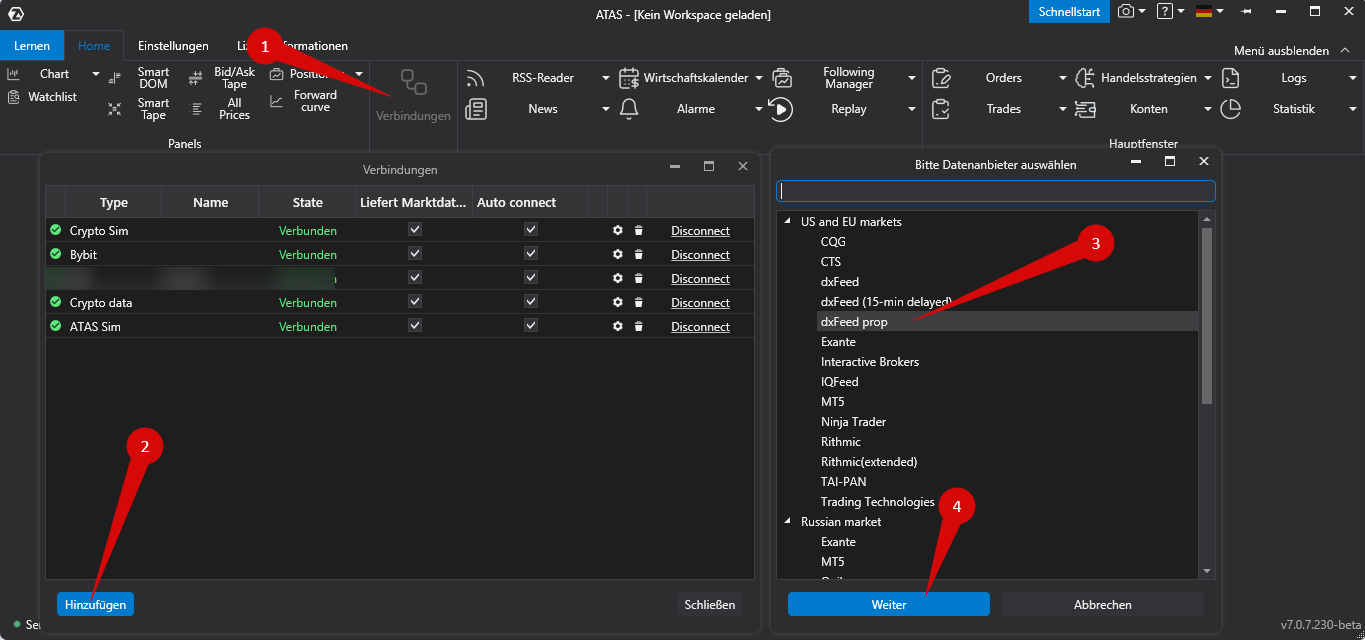
Task: Expand the Replay dropdown arrow
Action: 912,109
